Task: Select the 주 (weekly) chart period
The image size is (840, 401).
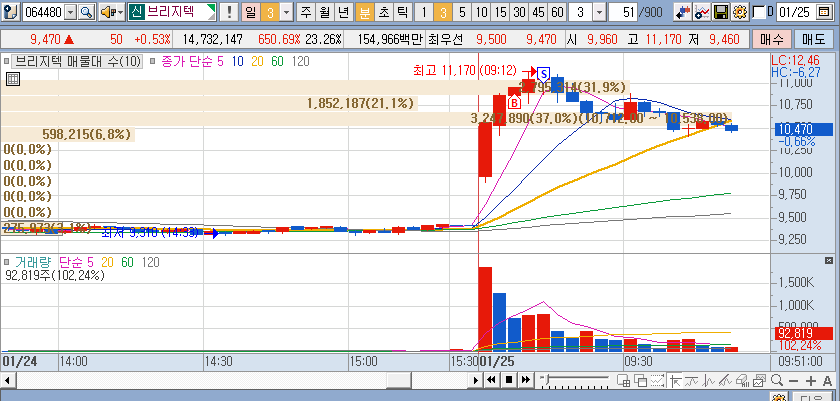Action: pyautogui.click(x=306, y=12)
